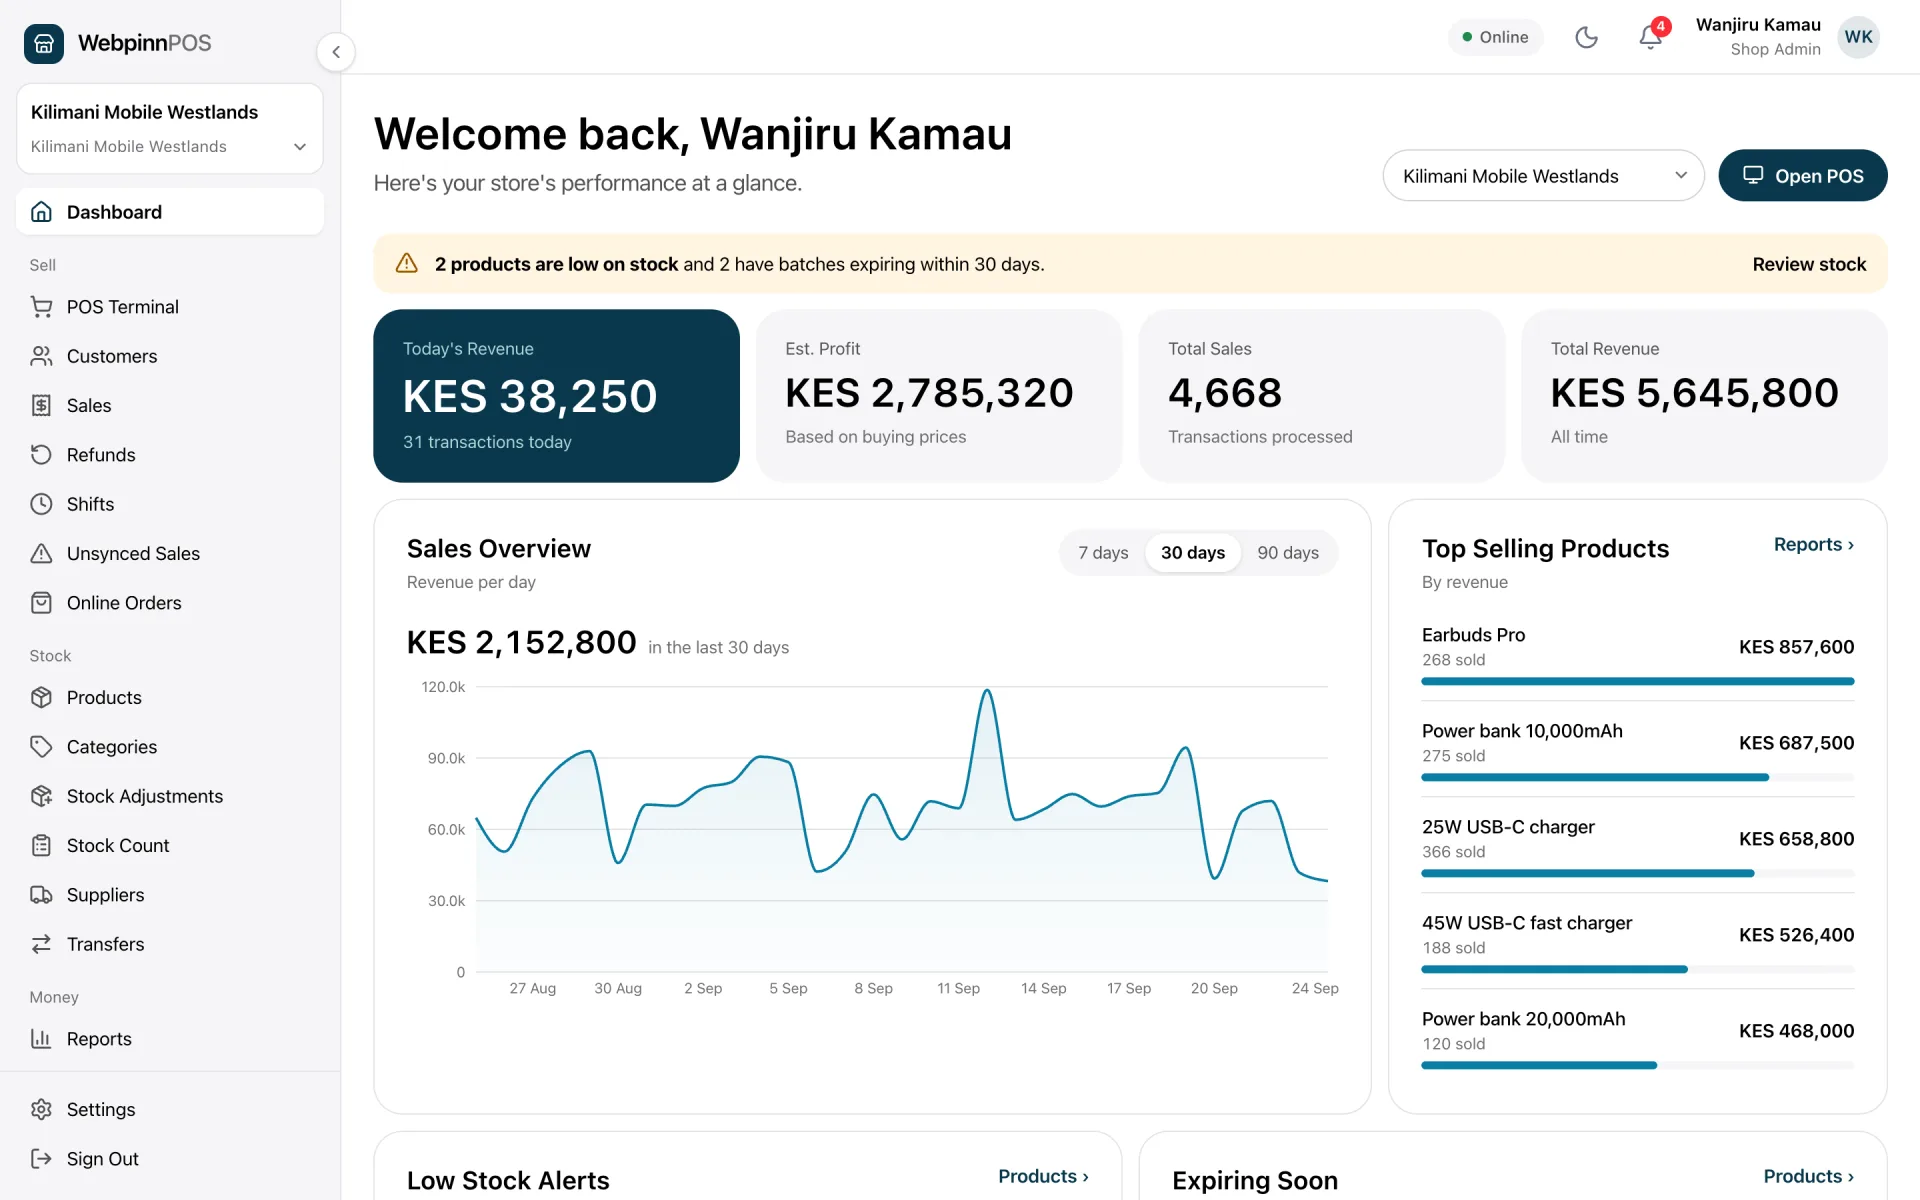
Task: Click the Review stock link
Action: tap(1809, 264)
